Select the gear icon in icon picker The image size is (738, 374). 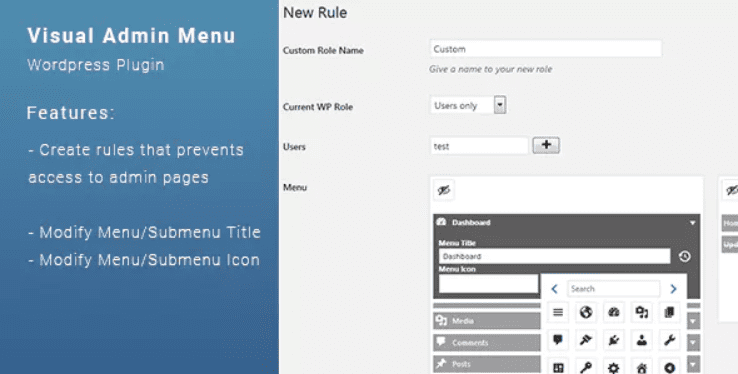[614, 366]
